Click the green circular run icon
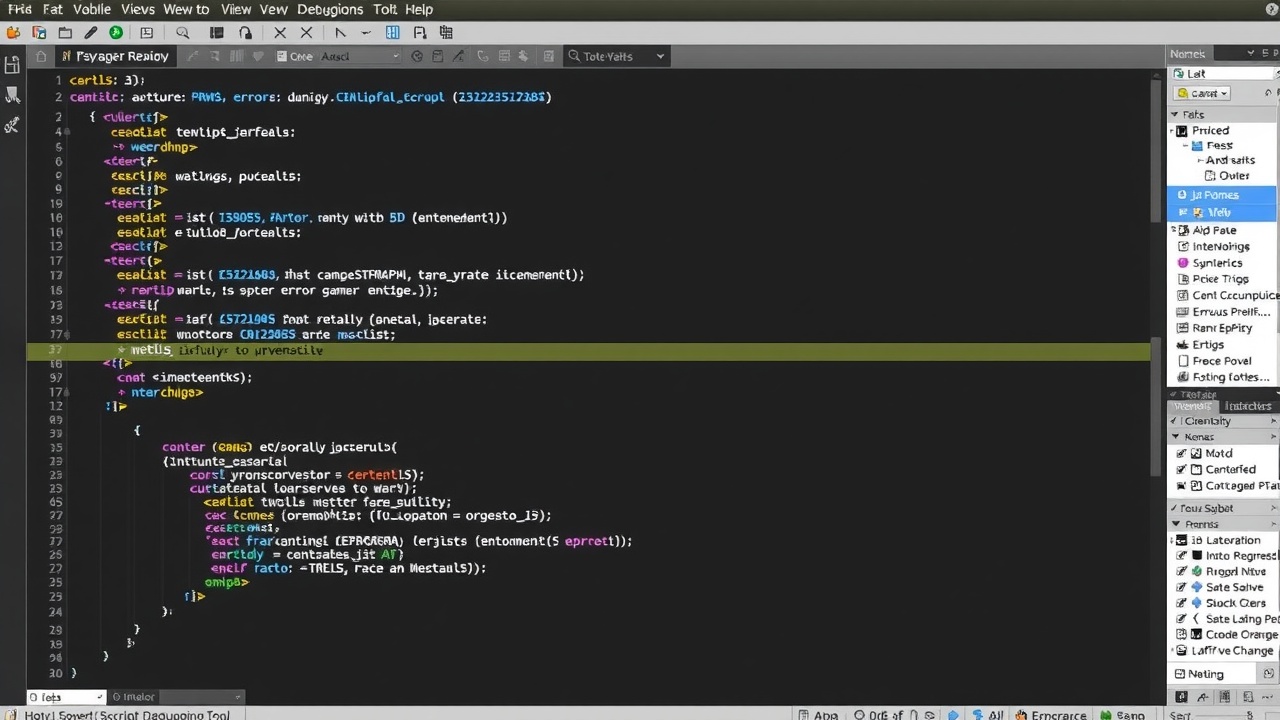The image size is (1280, 720). [x=116, y=33]
